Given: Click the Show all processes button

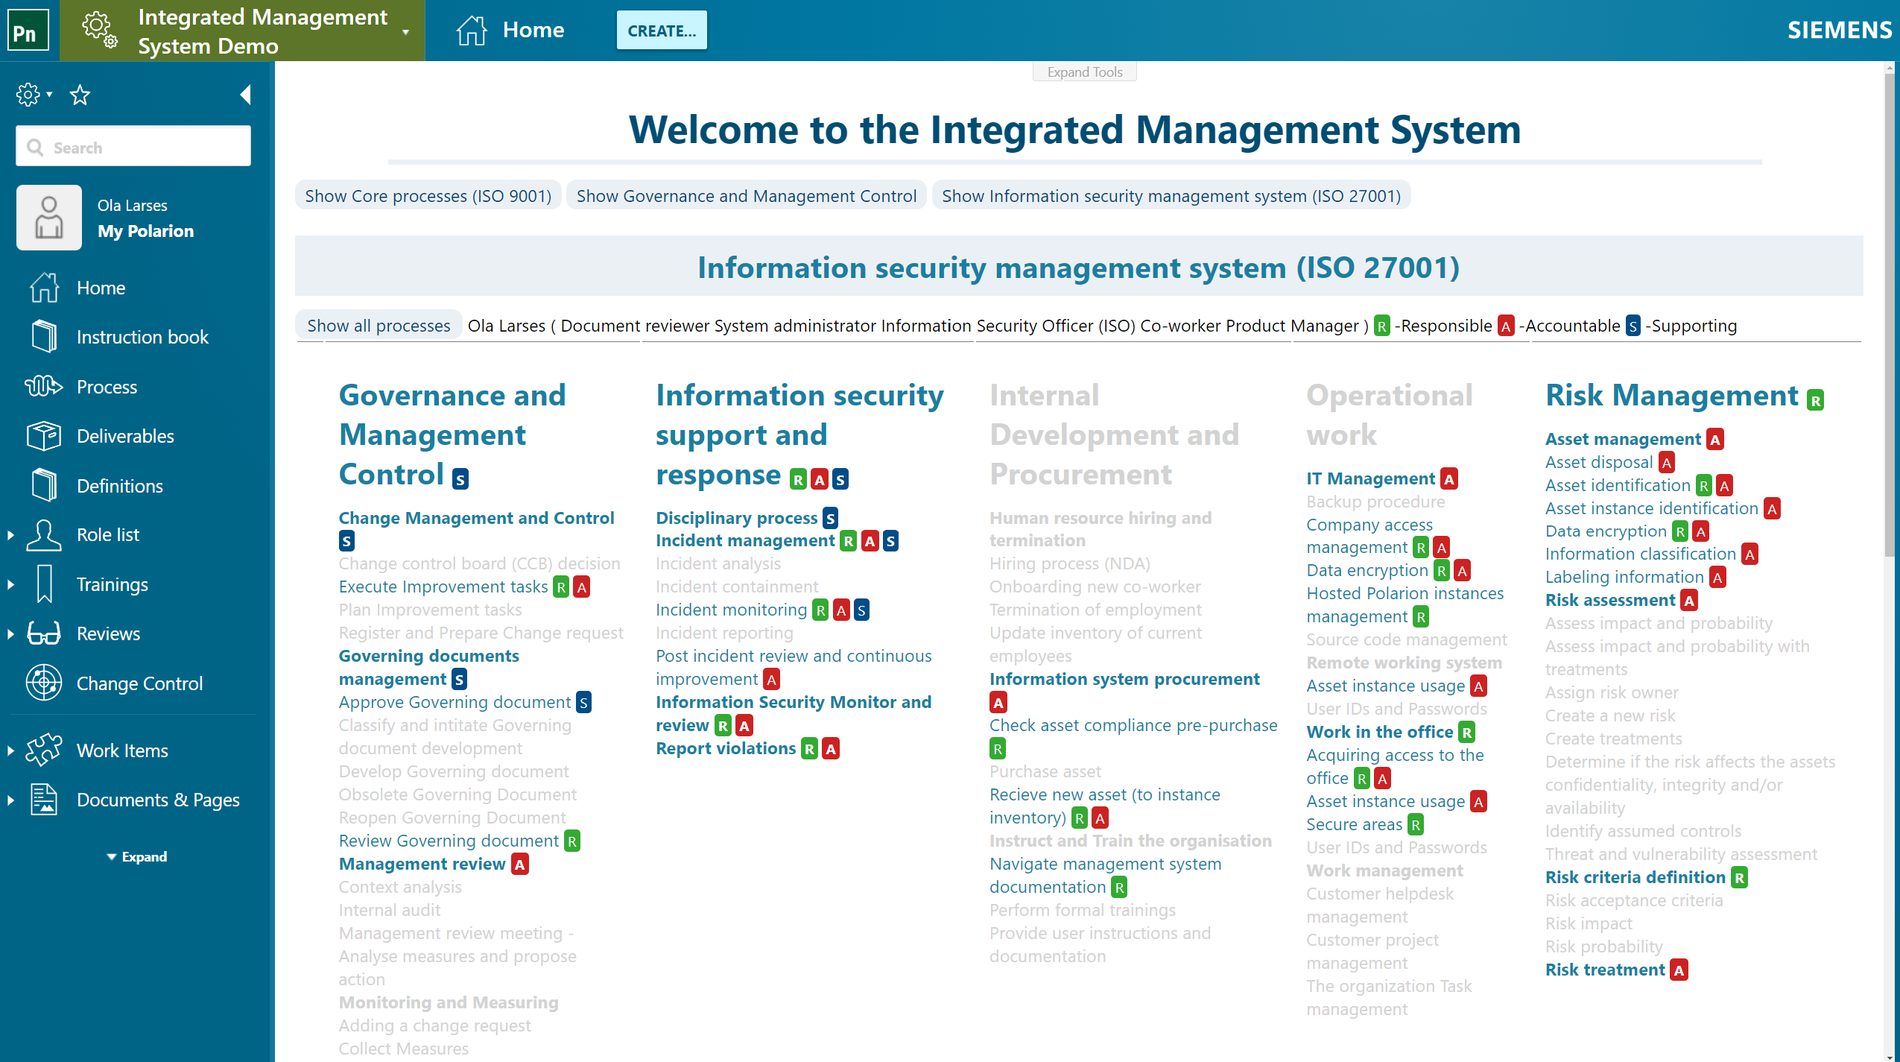Looking at the screenshot, I should click(379, 326).
